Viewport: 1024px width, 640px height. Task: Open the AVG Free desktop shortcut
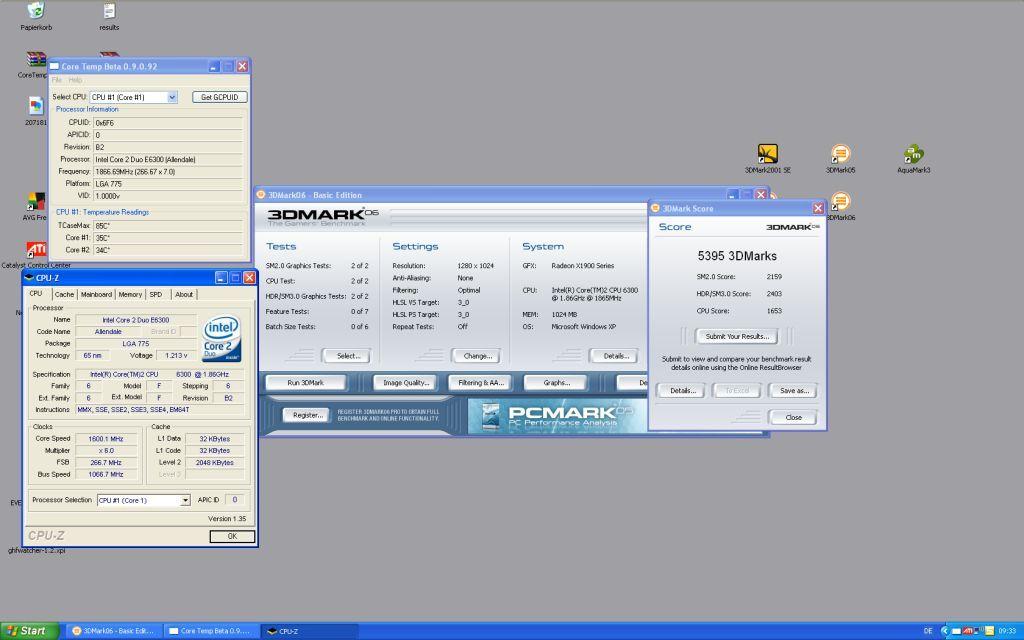[x=36, y=202]
